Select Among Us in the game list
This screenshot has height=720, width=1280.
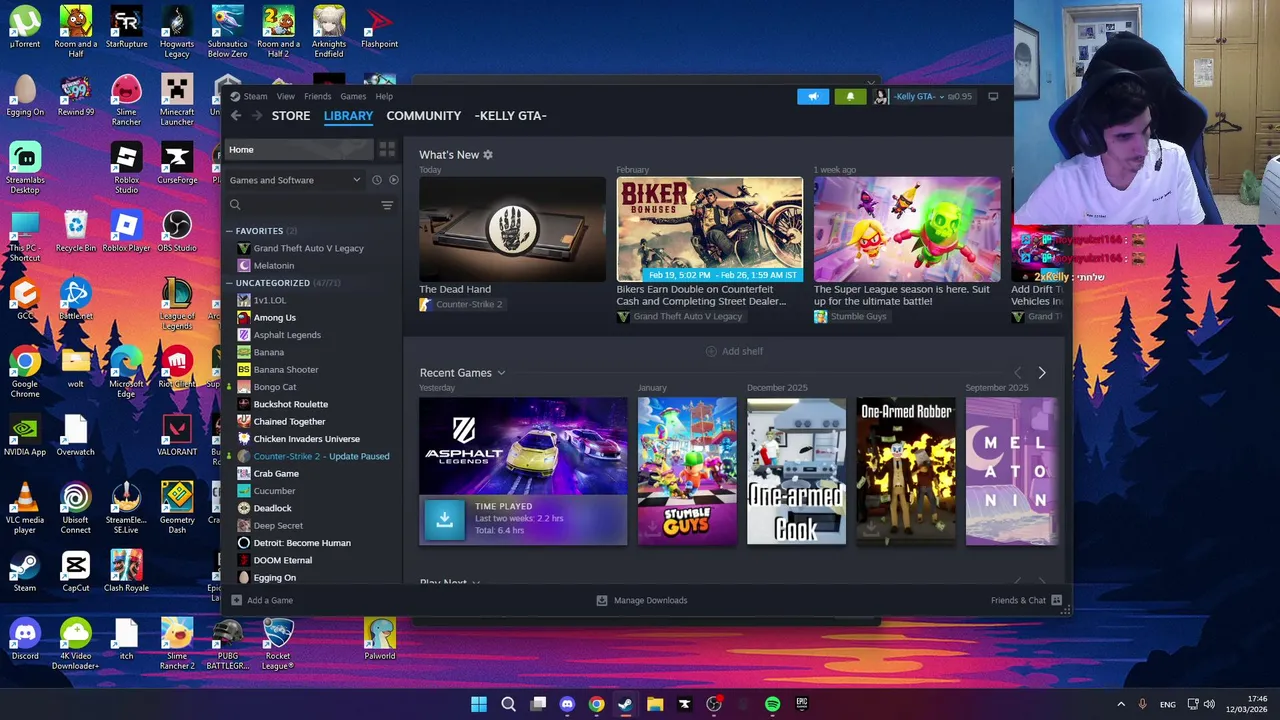pyautogui.click(x=274, y=318)
